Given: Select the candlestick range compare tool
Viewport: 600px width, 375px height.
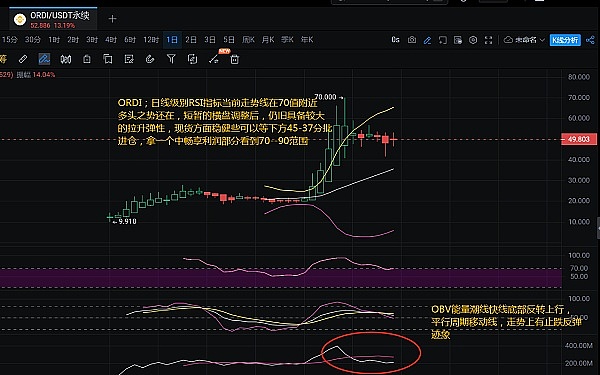Looking at the screenshot, I should (66, 59).
